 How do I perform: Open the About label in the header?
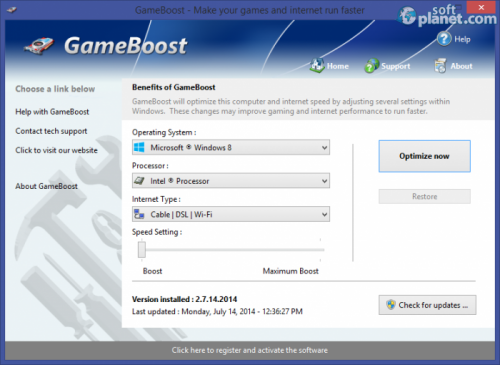461,66
